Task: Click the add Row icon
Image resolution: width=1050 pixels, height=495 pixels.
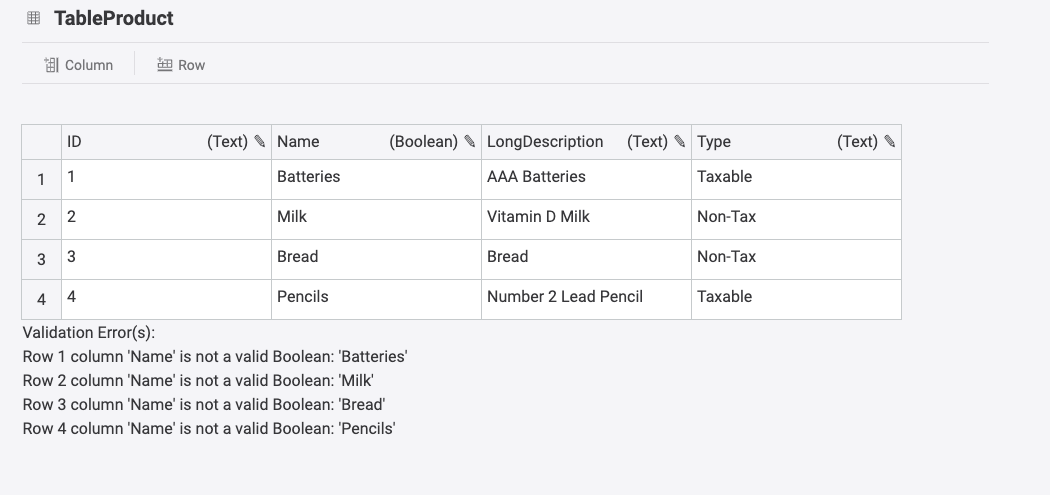Action: (165, 65)
